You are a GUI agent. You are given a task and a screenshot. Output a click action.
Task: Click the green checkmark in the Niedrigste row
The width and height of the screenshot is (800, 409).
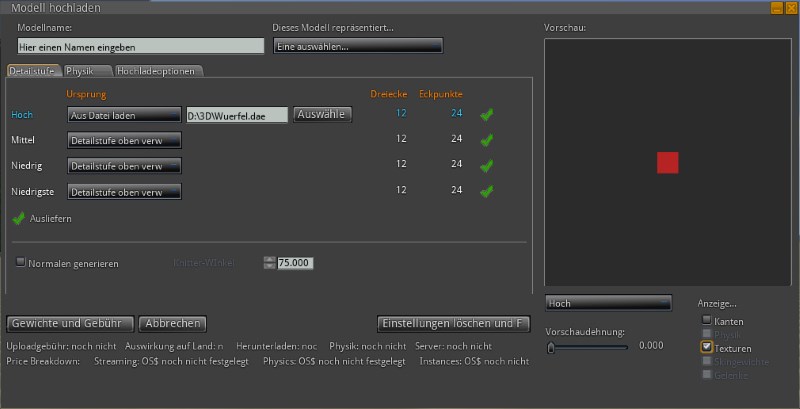coord(487,191)
